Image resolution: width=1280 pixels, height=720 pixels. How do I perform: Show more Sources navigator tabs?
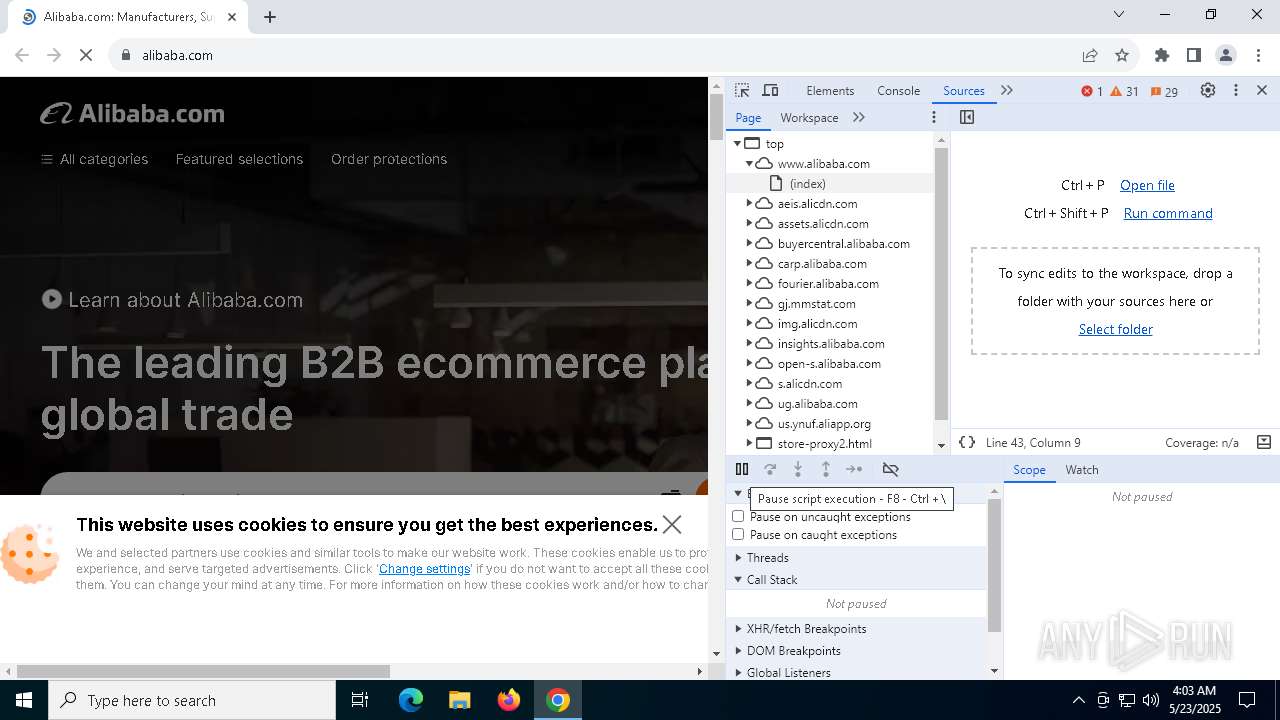coord(858,117)
